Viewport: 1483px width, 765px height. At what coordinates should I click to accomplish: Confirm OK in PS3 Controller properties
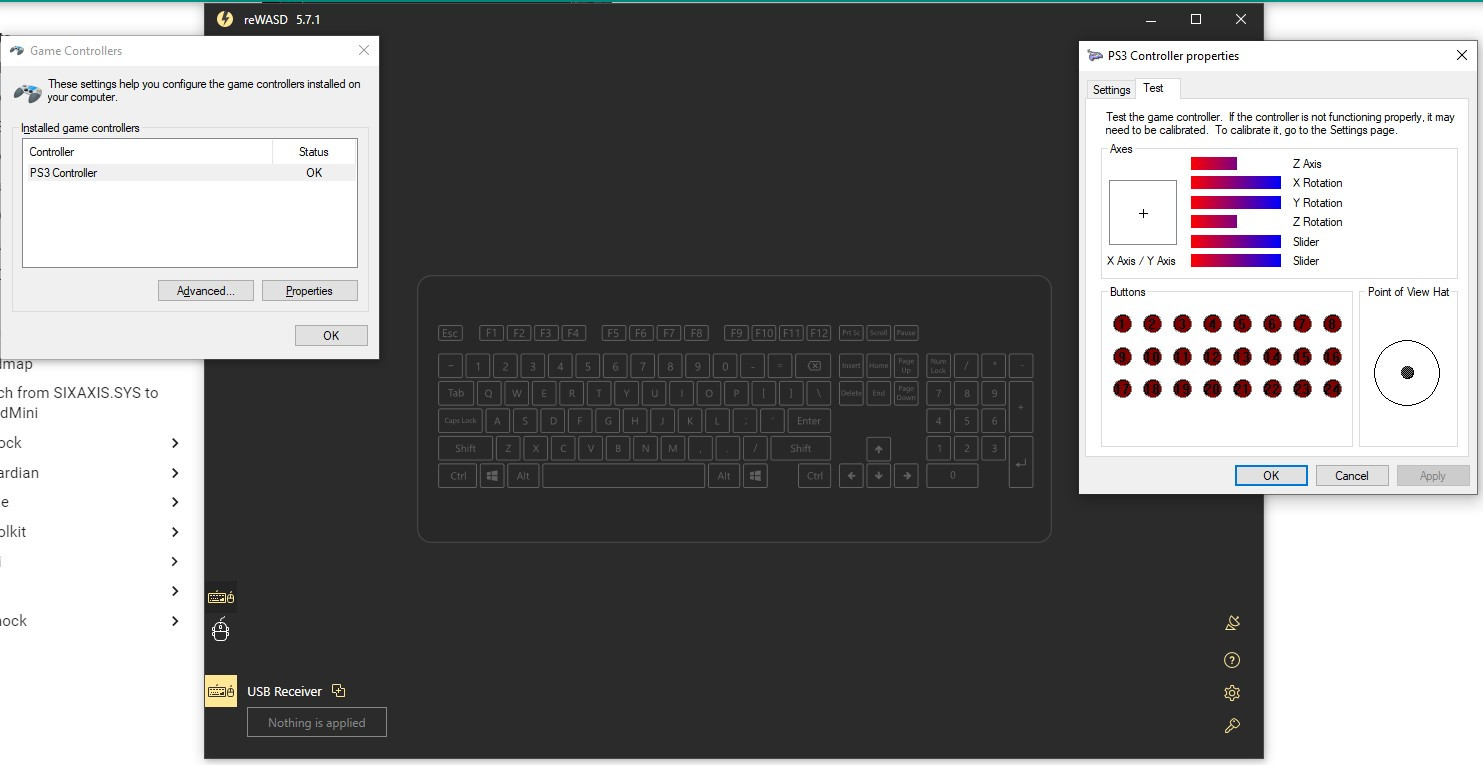[x=1271, y=476]
